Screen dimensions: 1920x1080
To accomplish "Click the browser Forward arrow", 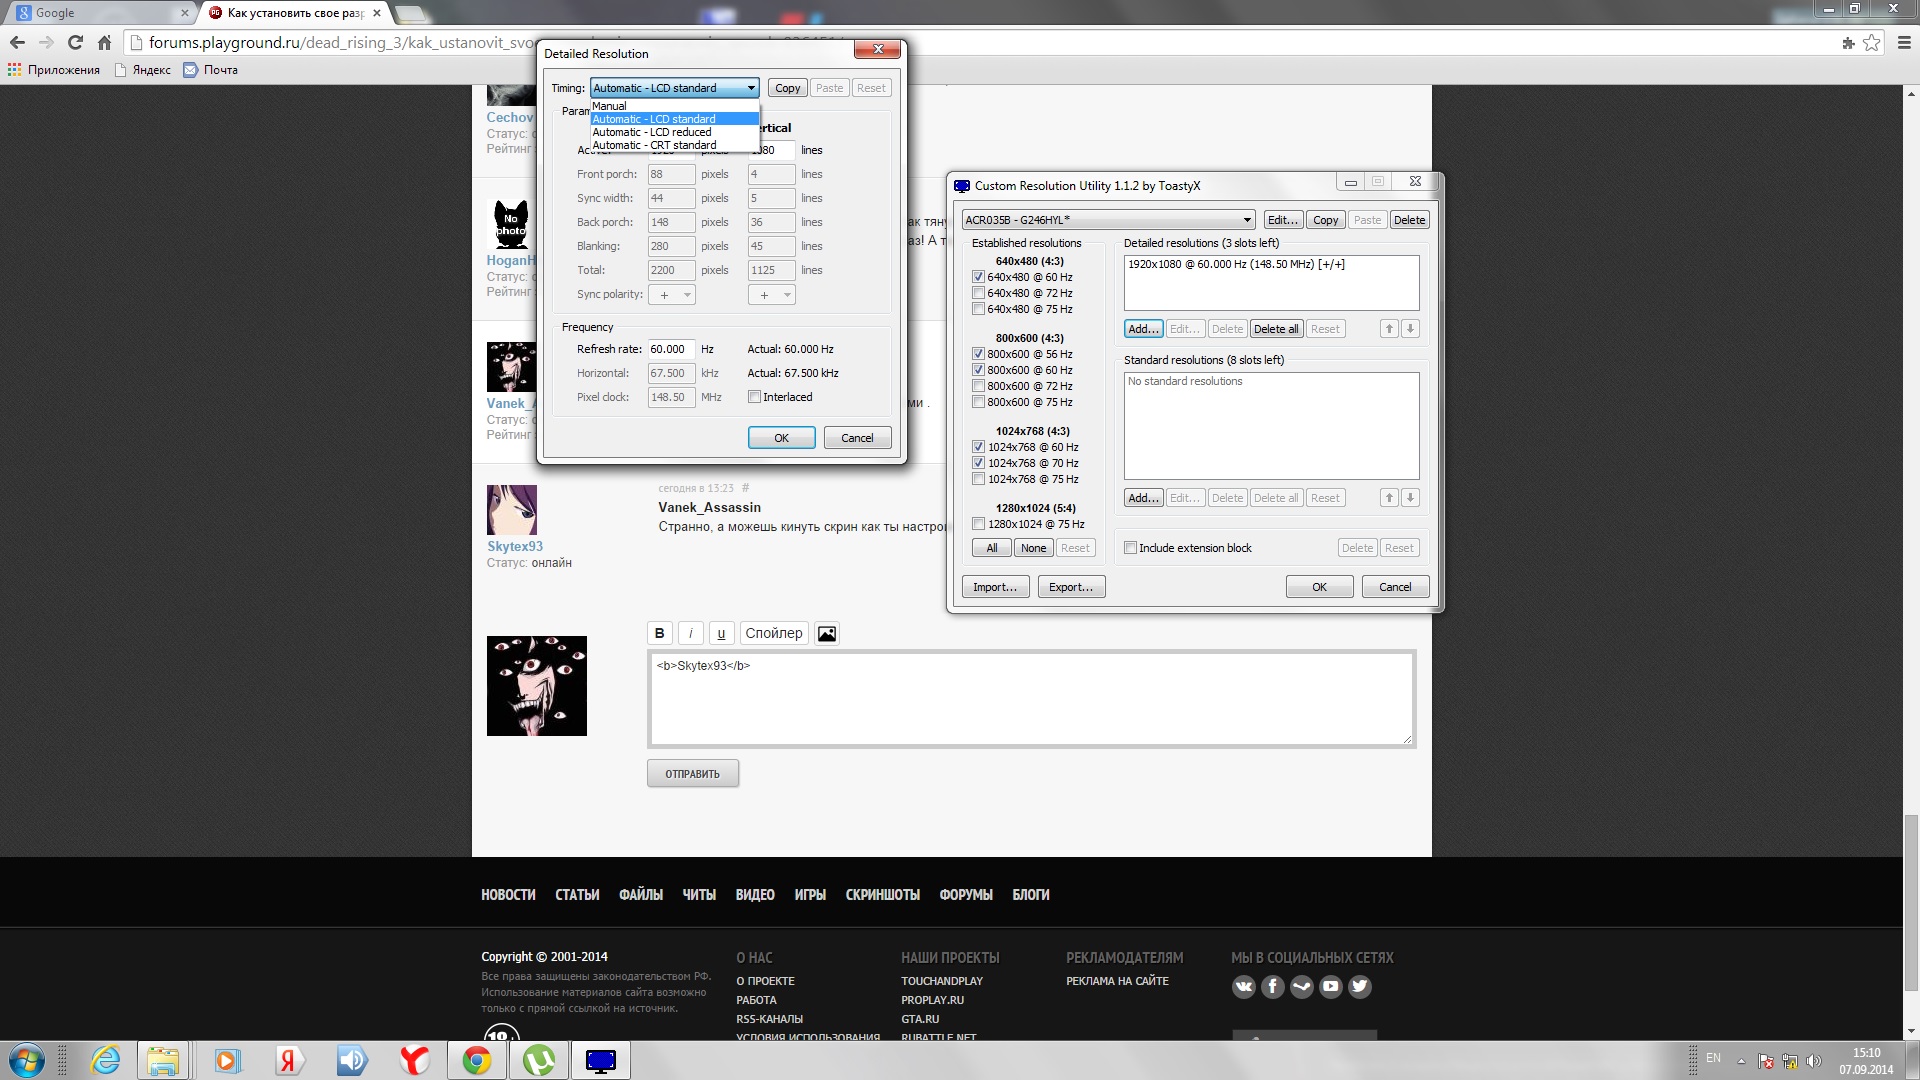I will [x=46, y=42].
